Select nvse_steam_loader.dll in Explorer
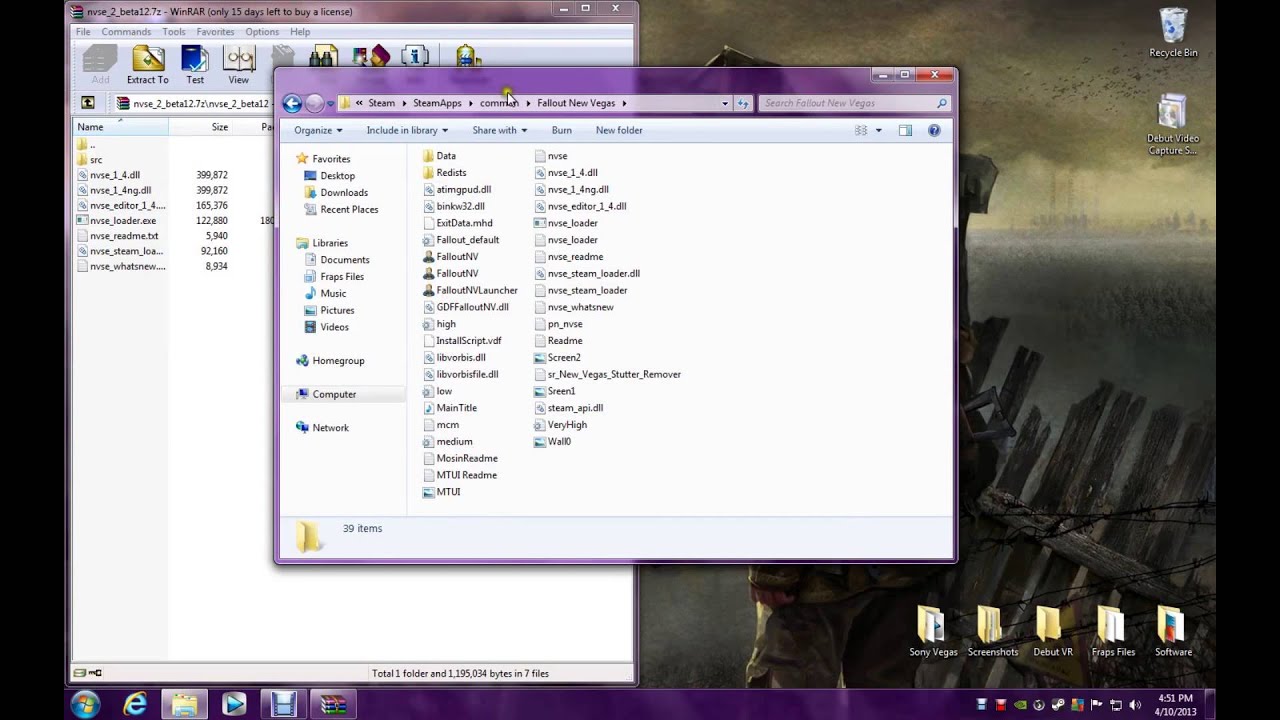1280x720 pixels. click(587, 274)
